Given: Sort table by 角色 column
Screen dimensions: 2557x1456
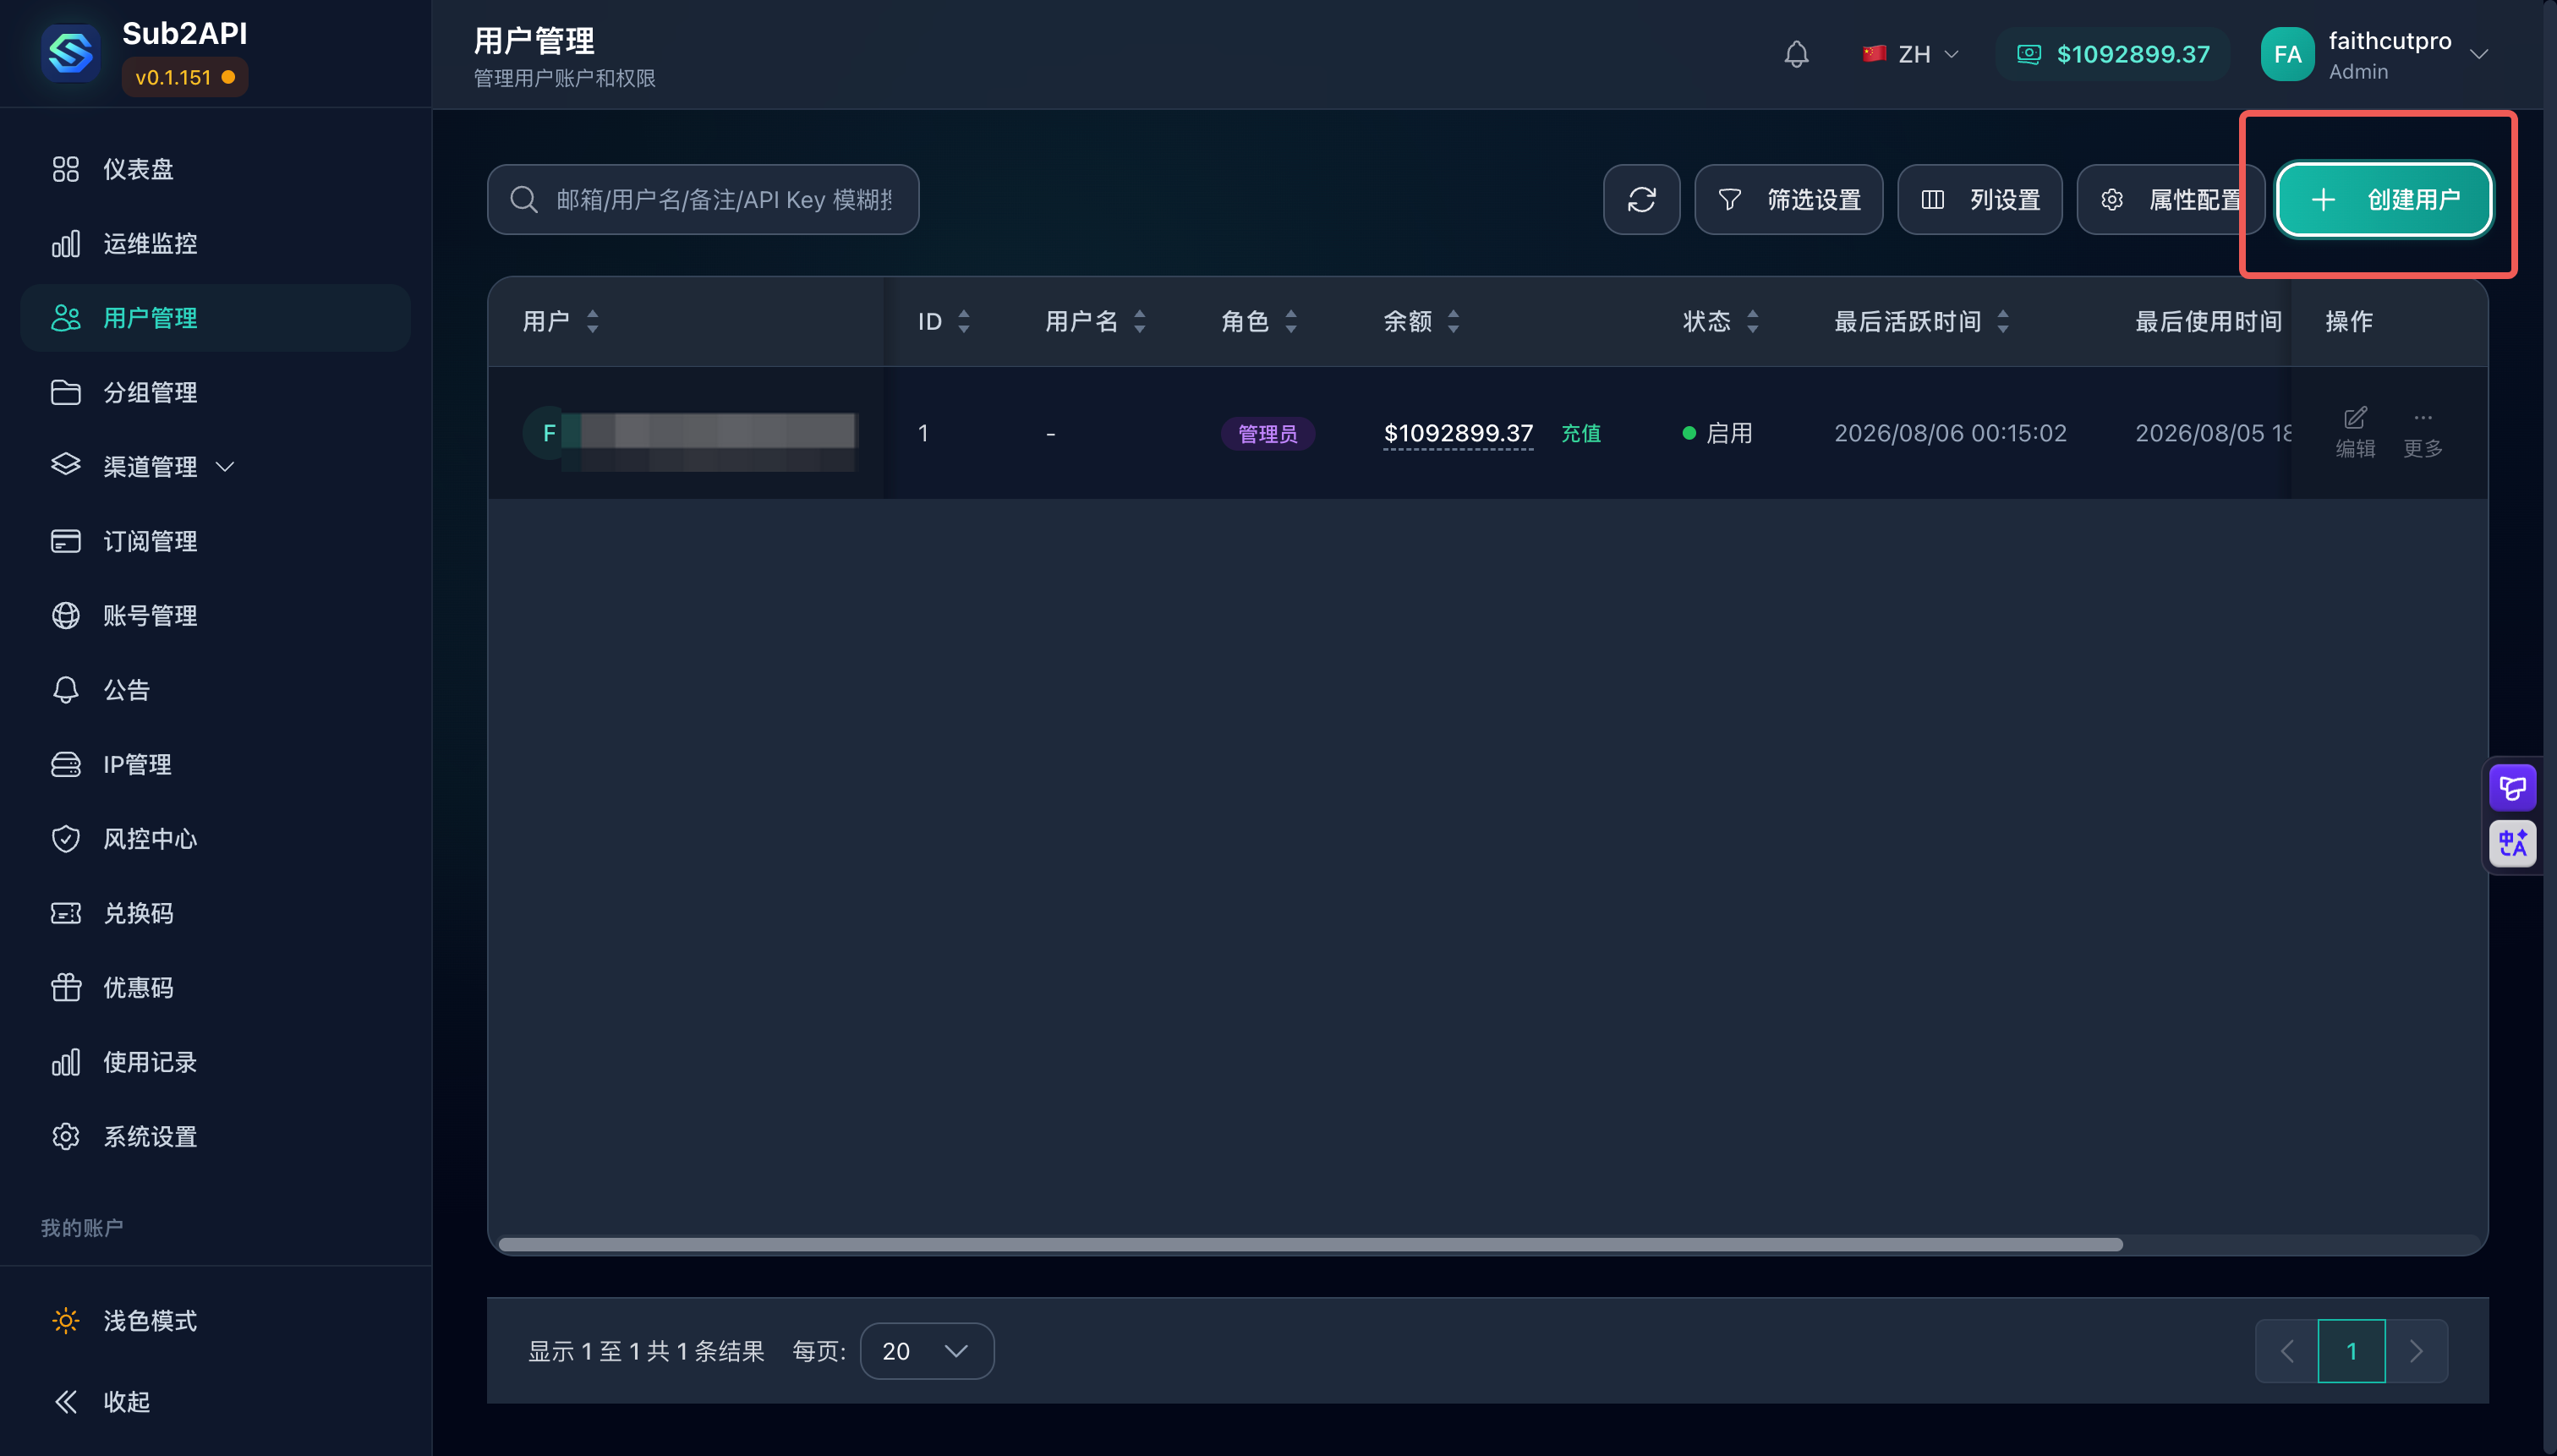Looking at the screenshot, I should coord(1259,321).
